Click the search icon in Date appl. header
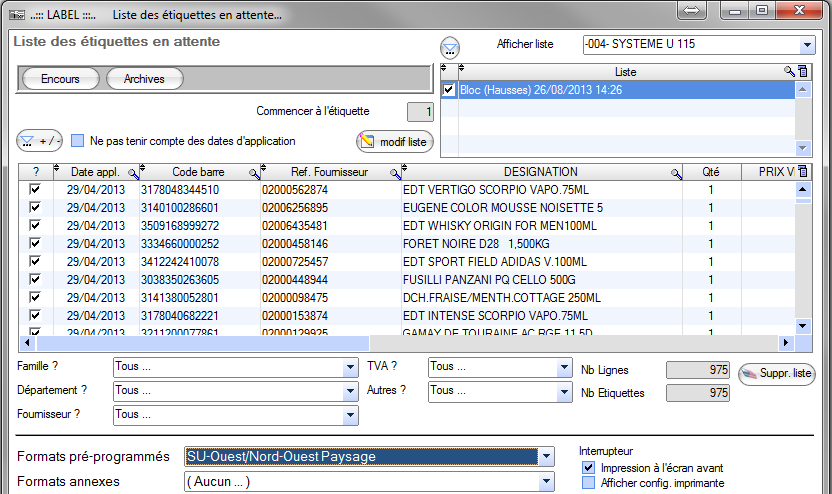This screenshot has width=832, height=494. 133,173
